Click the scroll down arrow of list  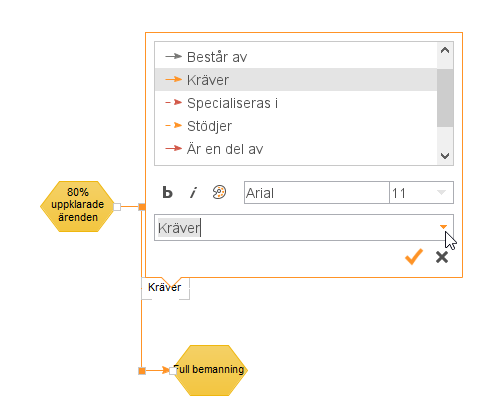[x=445, y=156]
